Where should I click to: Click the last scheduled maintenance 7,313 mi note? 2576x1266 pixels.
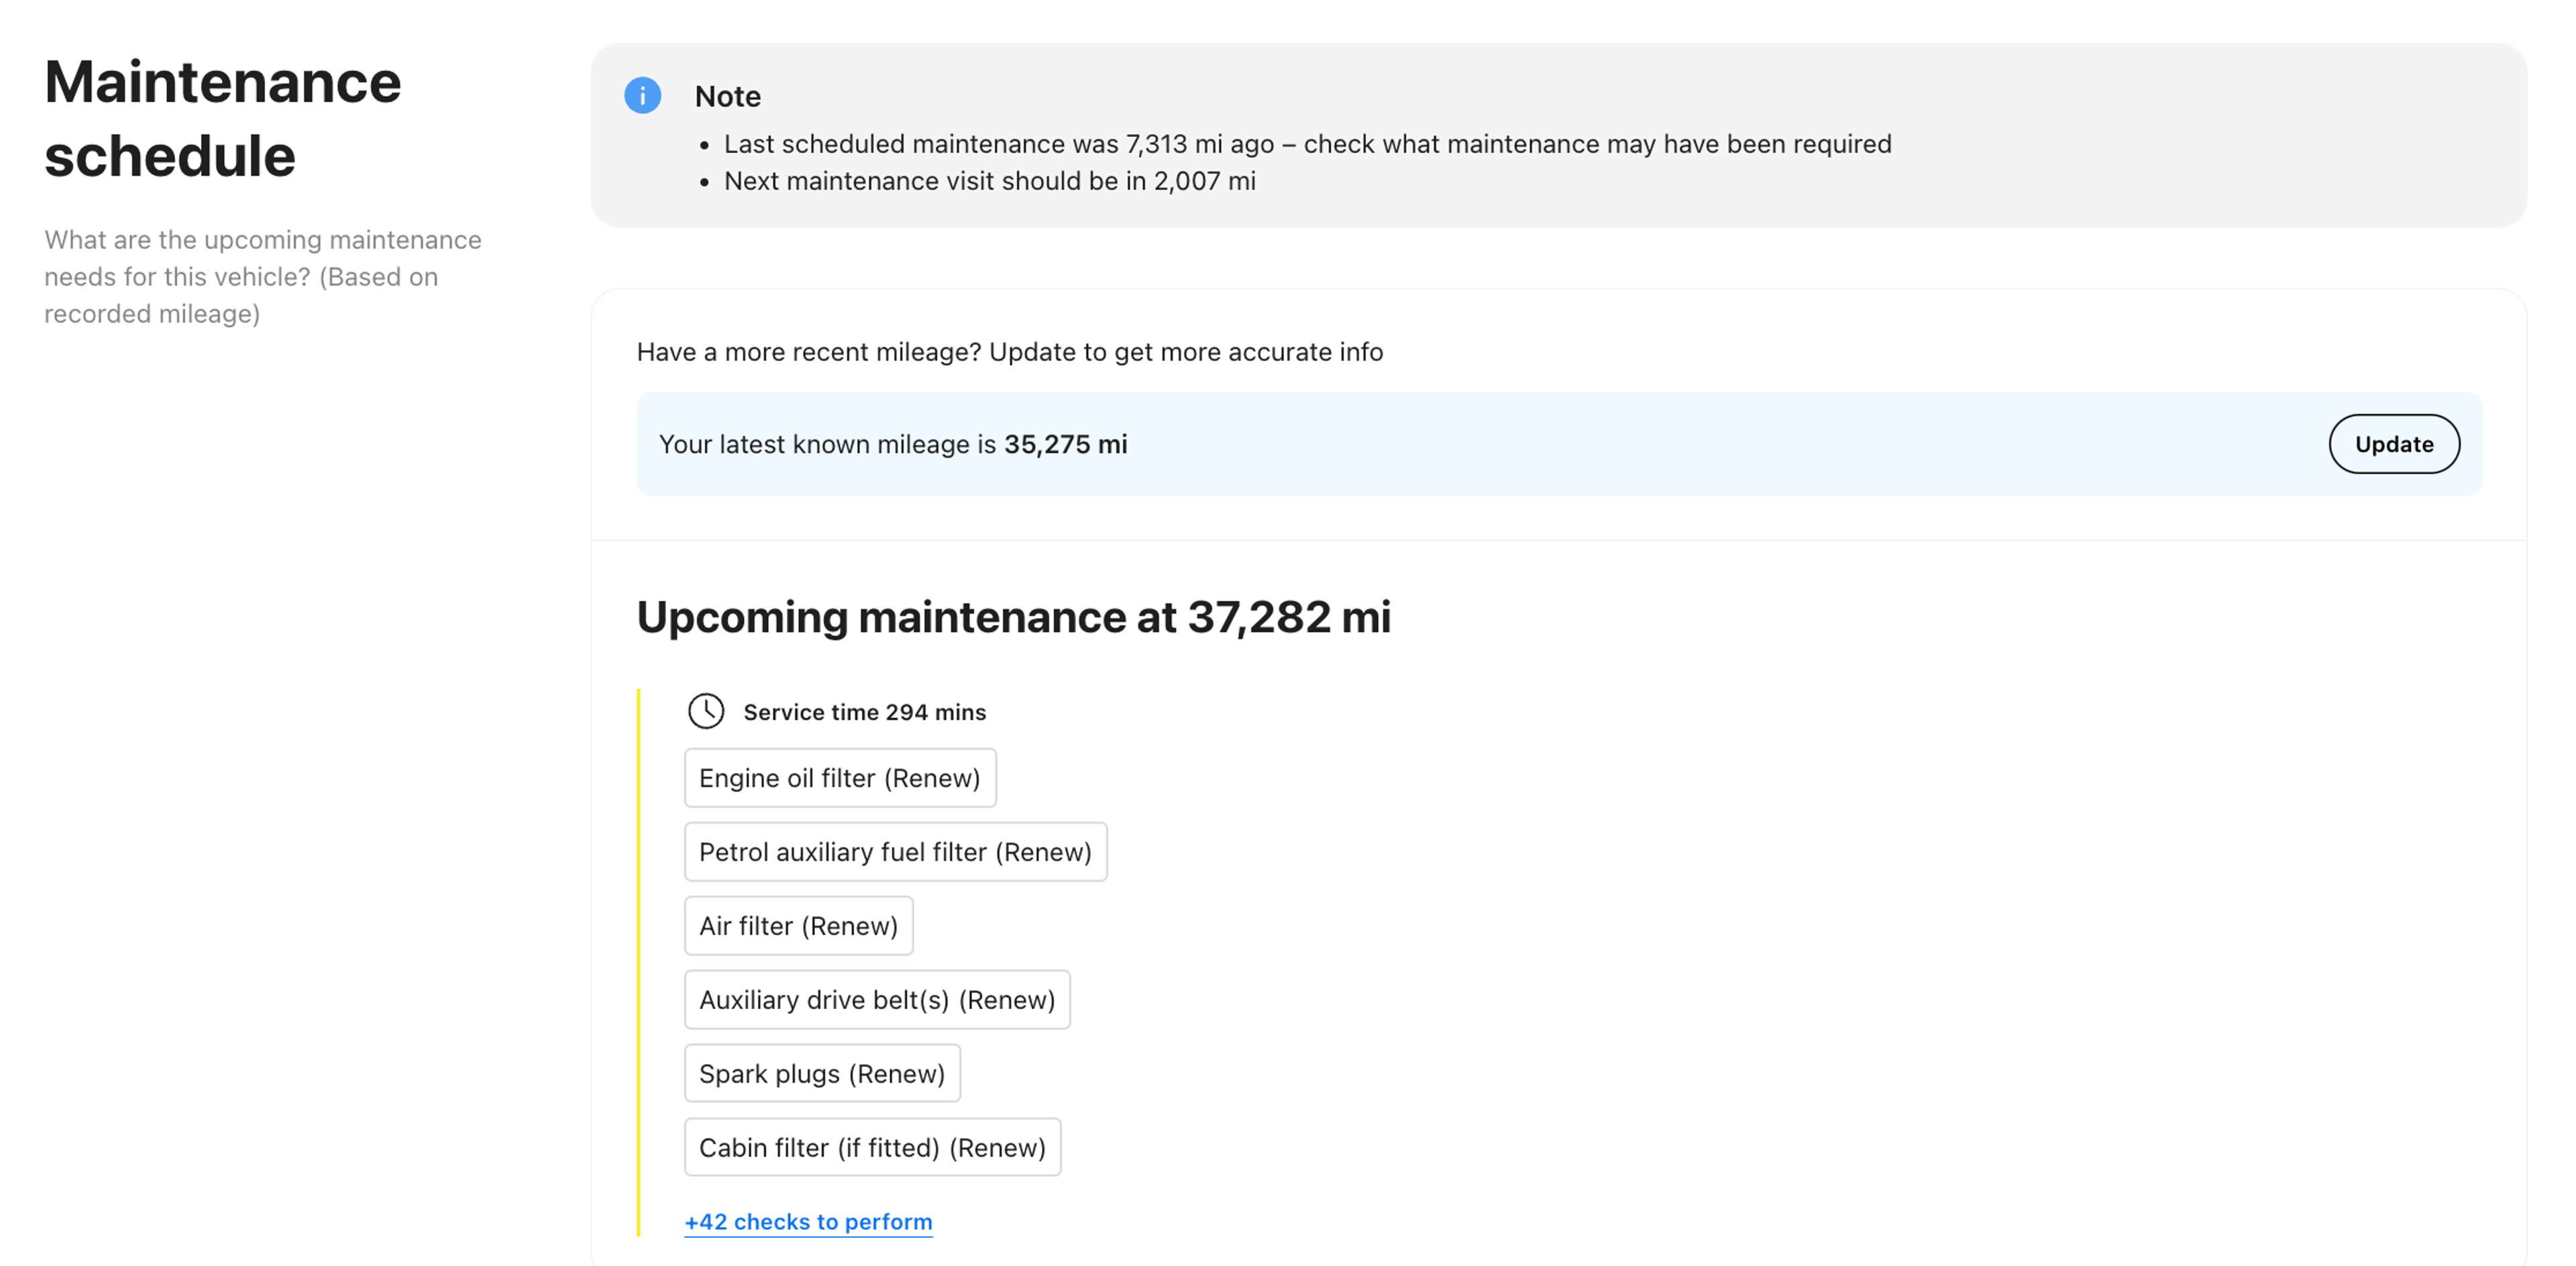(1306, 144)
